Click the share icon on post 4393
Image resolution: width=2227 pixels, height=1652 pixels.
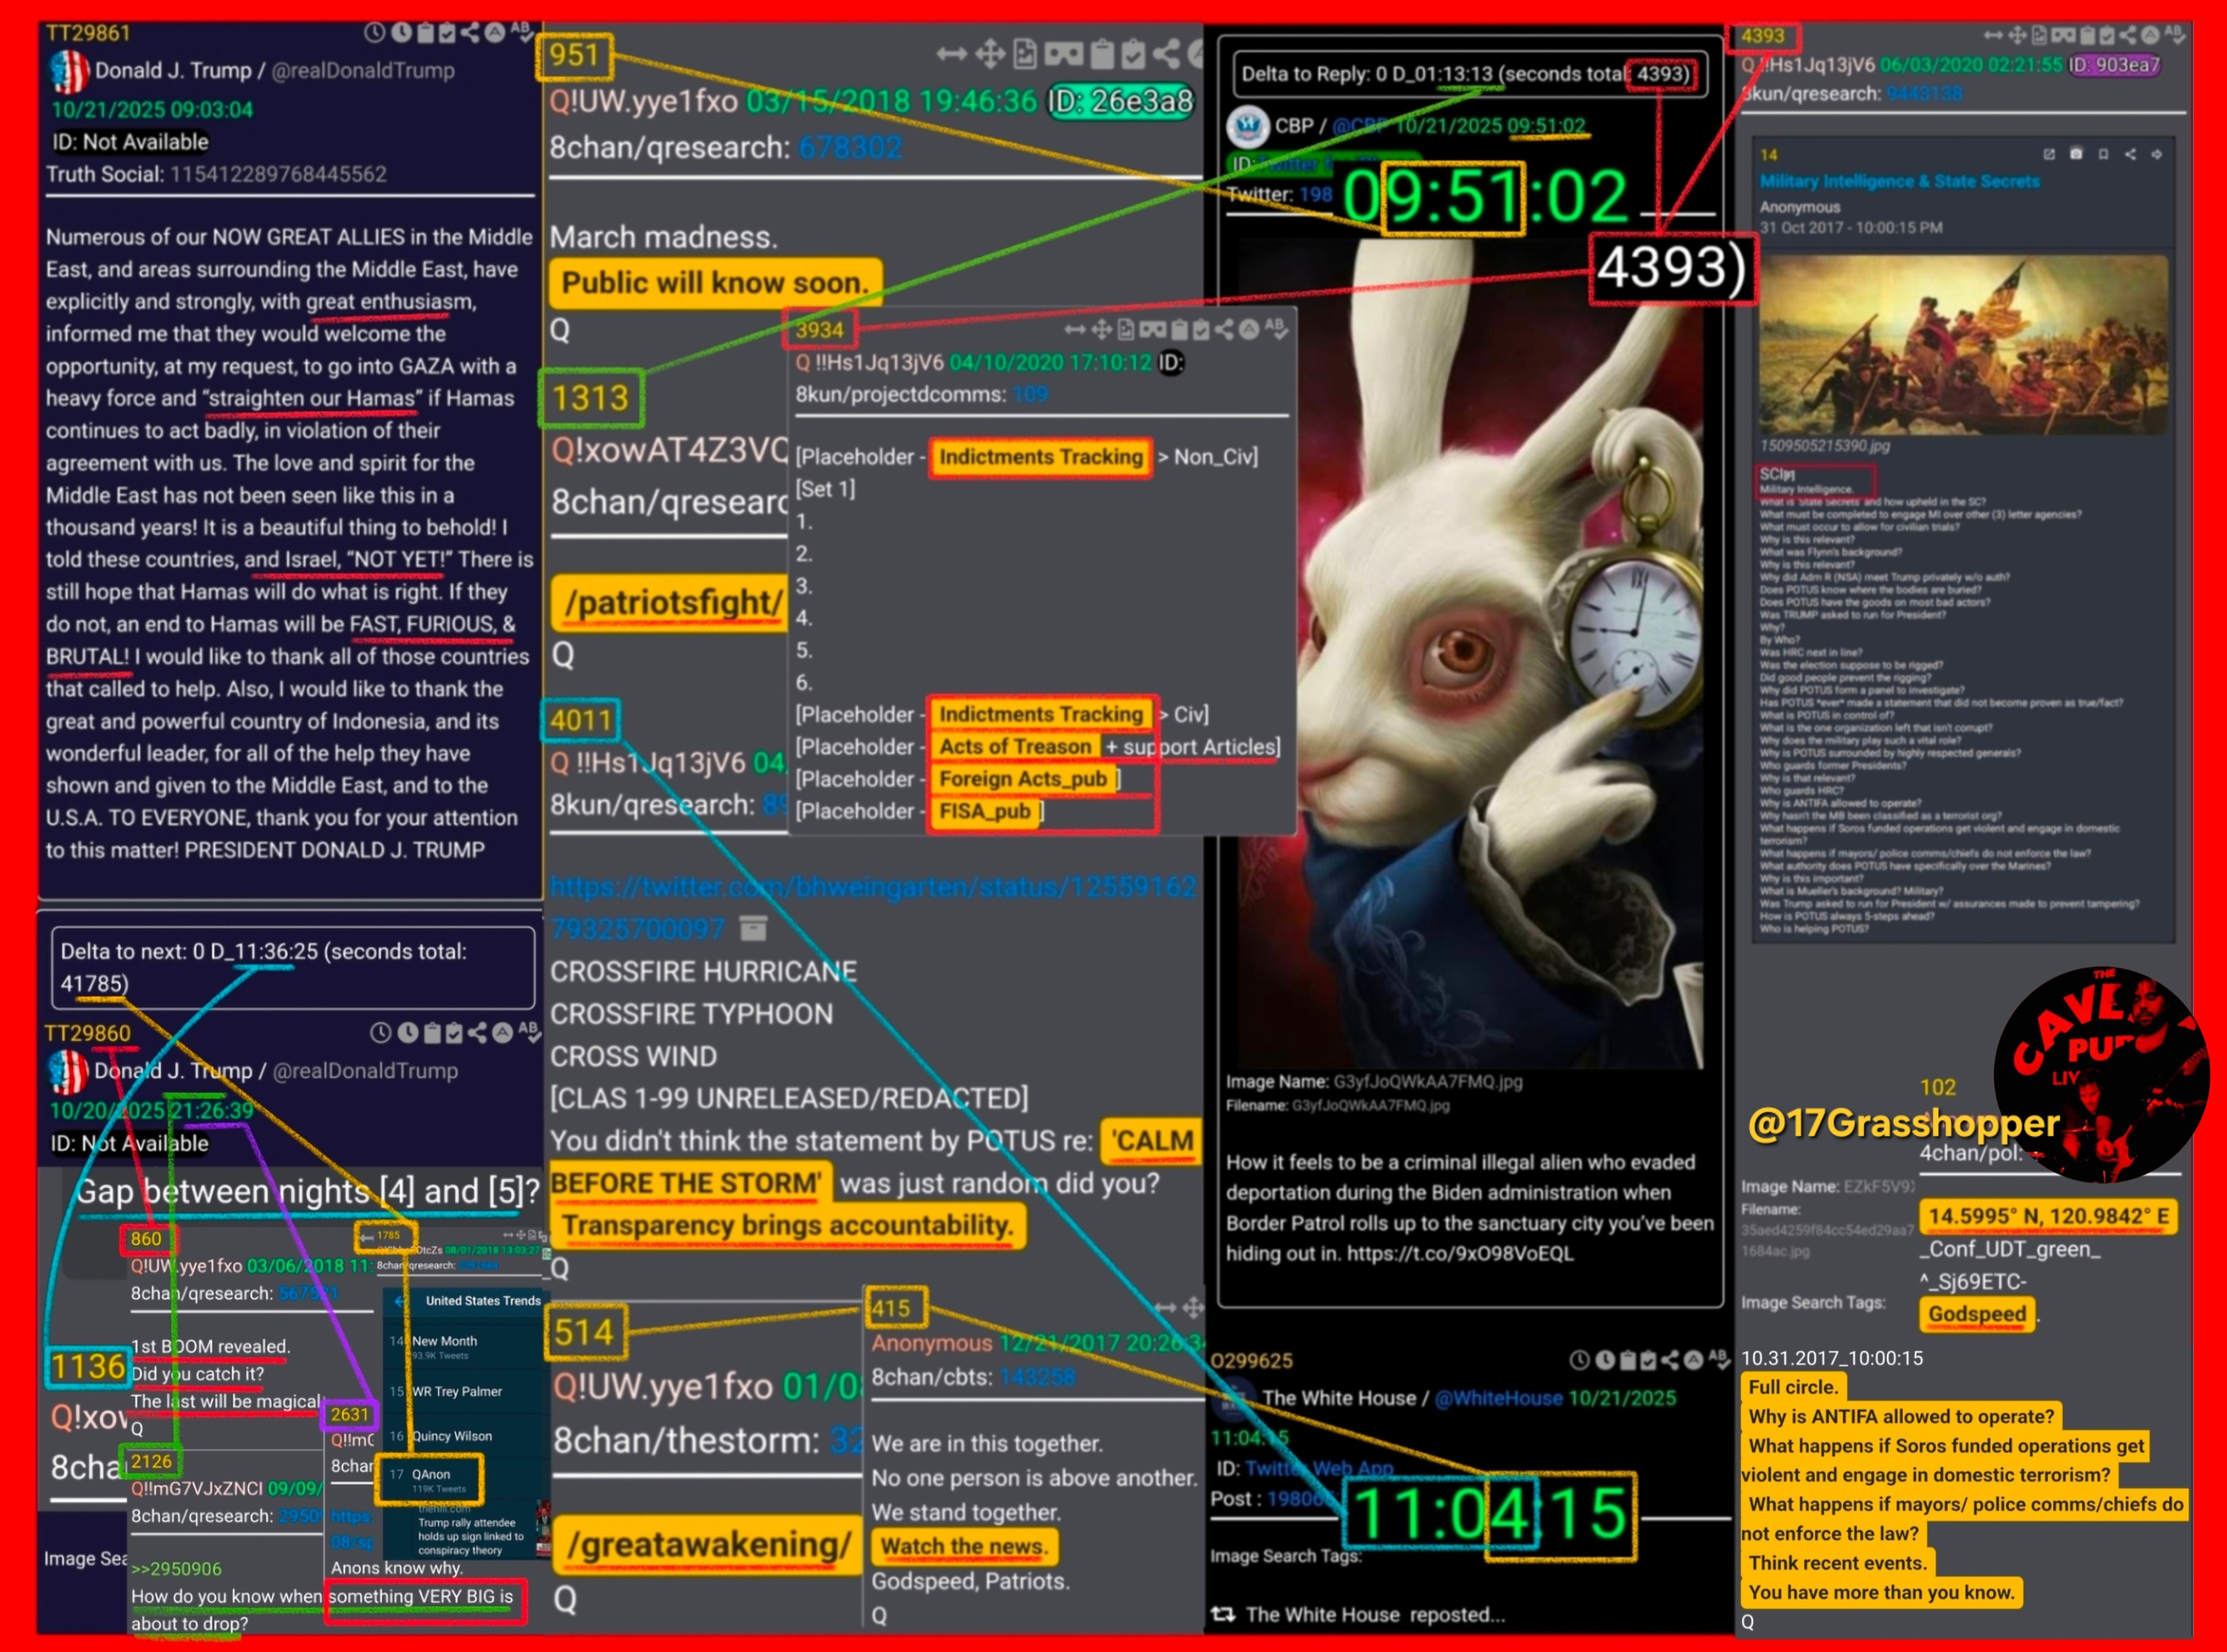pyautogui.click(x=2127, y=36)
